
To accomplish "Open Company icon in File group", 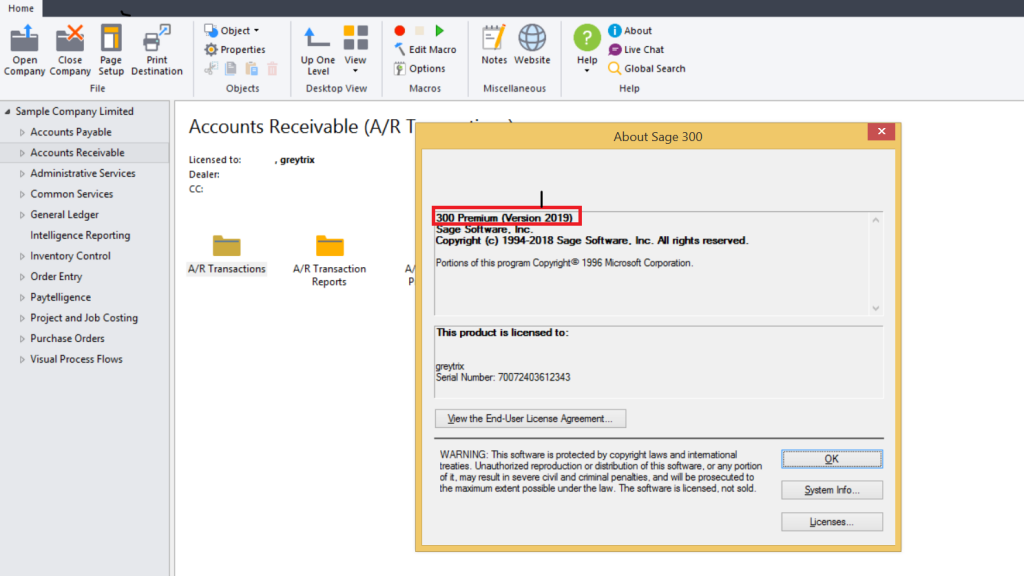I will [x=24, y=50].
